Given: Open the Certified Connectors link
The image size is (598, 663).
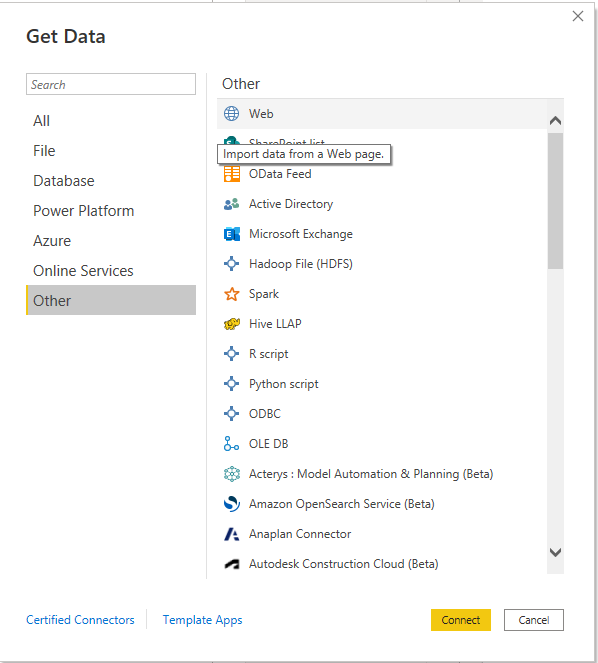Looking at the screenshot, I should click(x=80, y=620).
